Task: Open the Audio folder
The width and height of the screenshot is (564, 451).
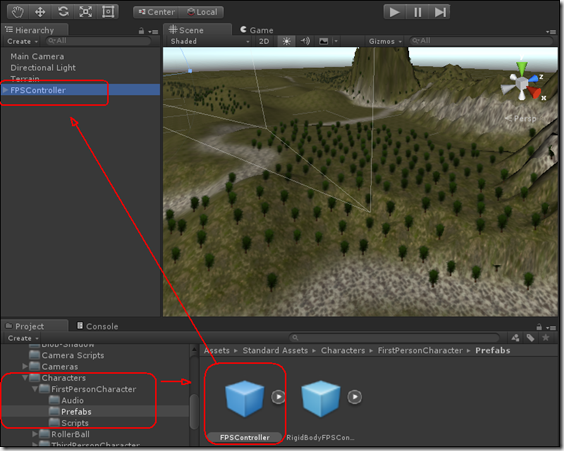Action: click(x=72, y=400)
